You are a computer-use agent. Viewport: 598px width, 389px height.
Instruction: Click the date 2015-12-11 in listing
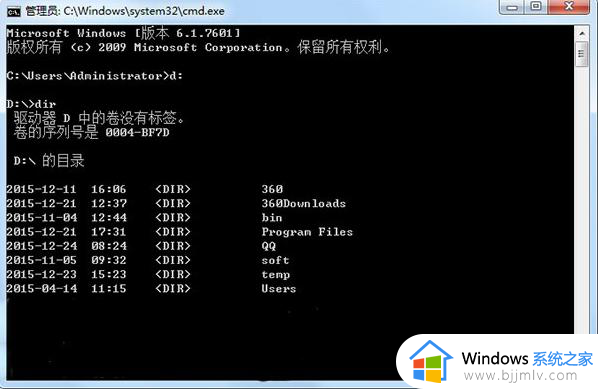point(41,189)
